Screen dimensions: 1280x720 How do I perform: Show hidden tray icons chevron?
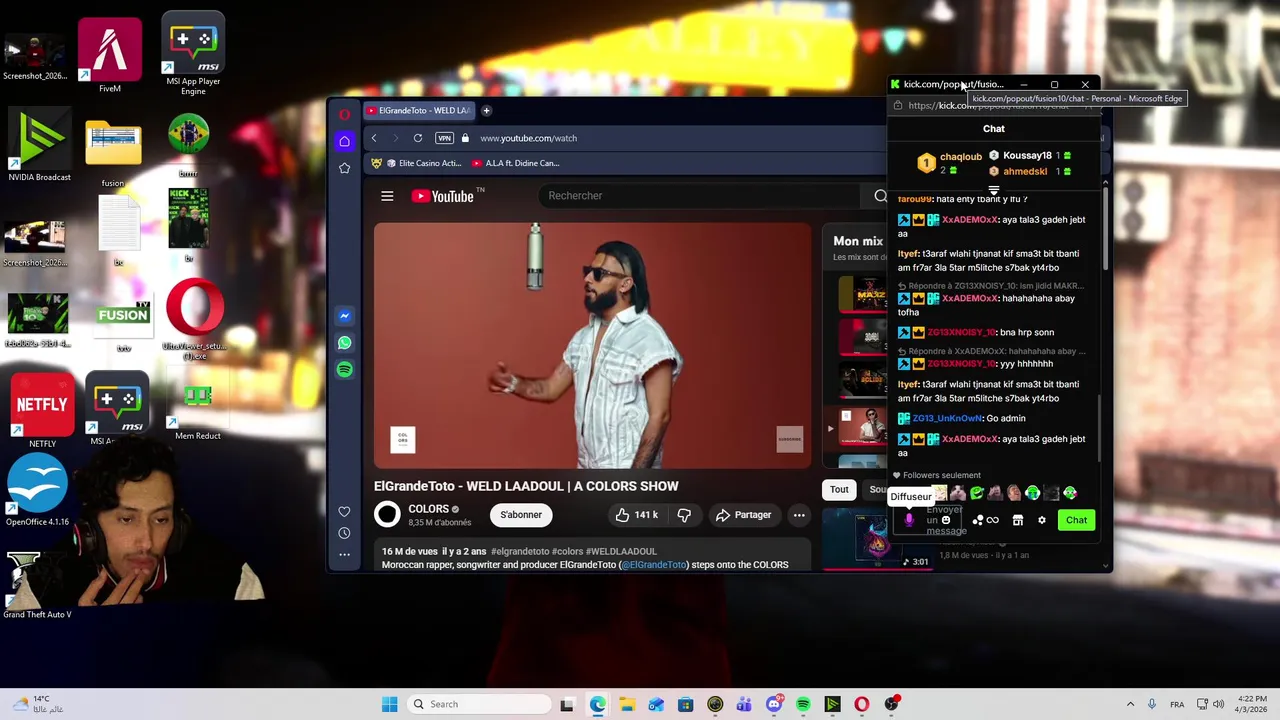point(1130,704)
